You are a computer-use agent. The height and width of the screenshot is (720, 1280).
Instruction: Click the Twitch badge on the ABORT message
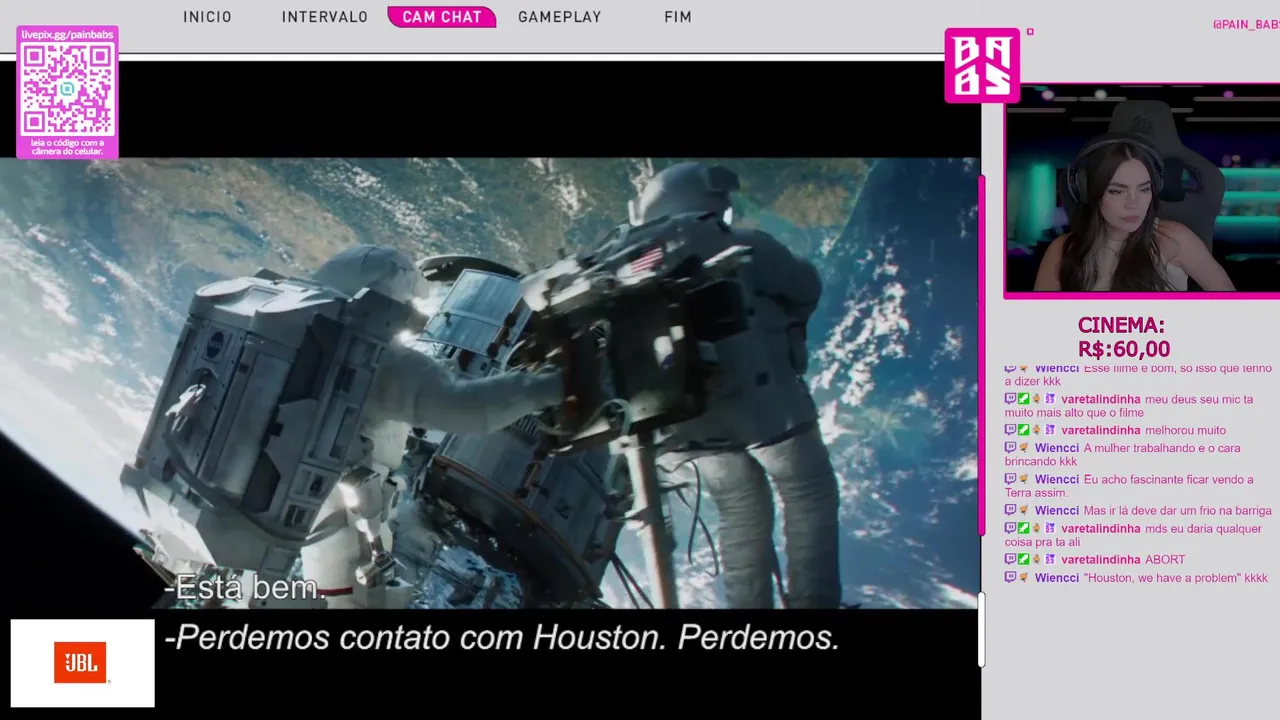pos(1010,560)
